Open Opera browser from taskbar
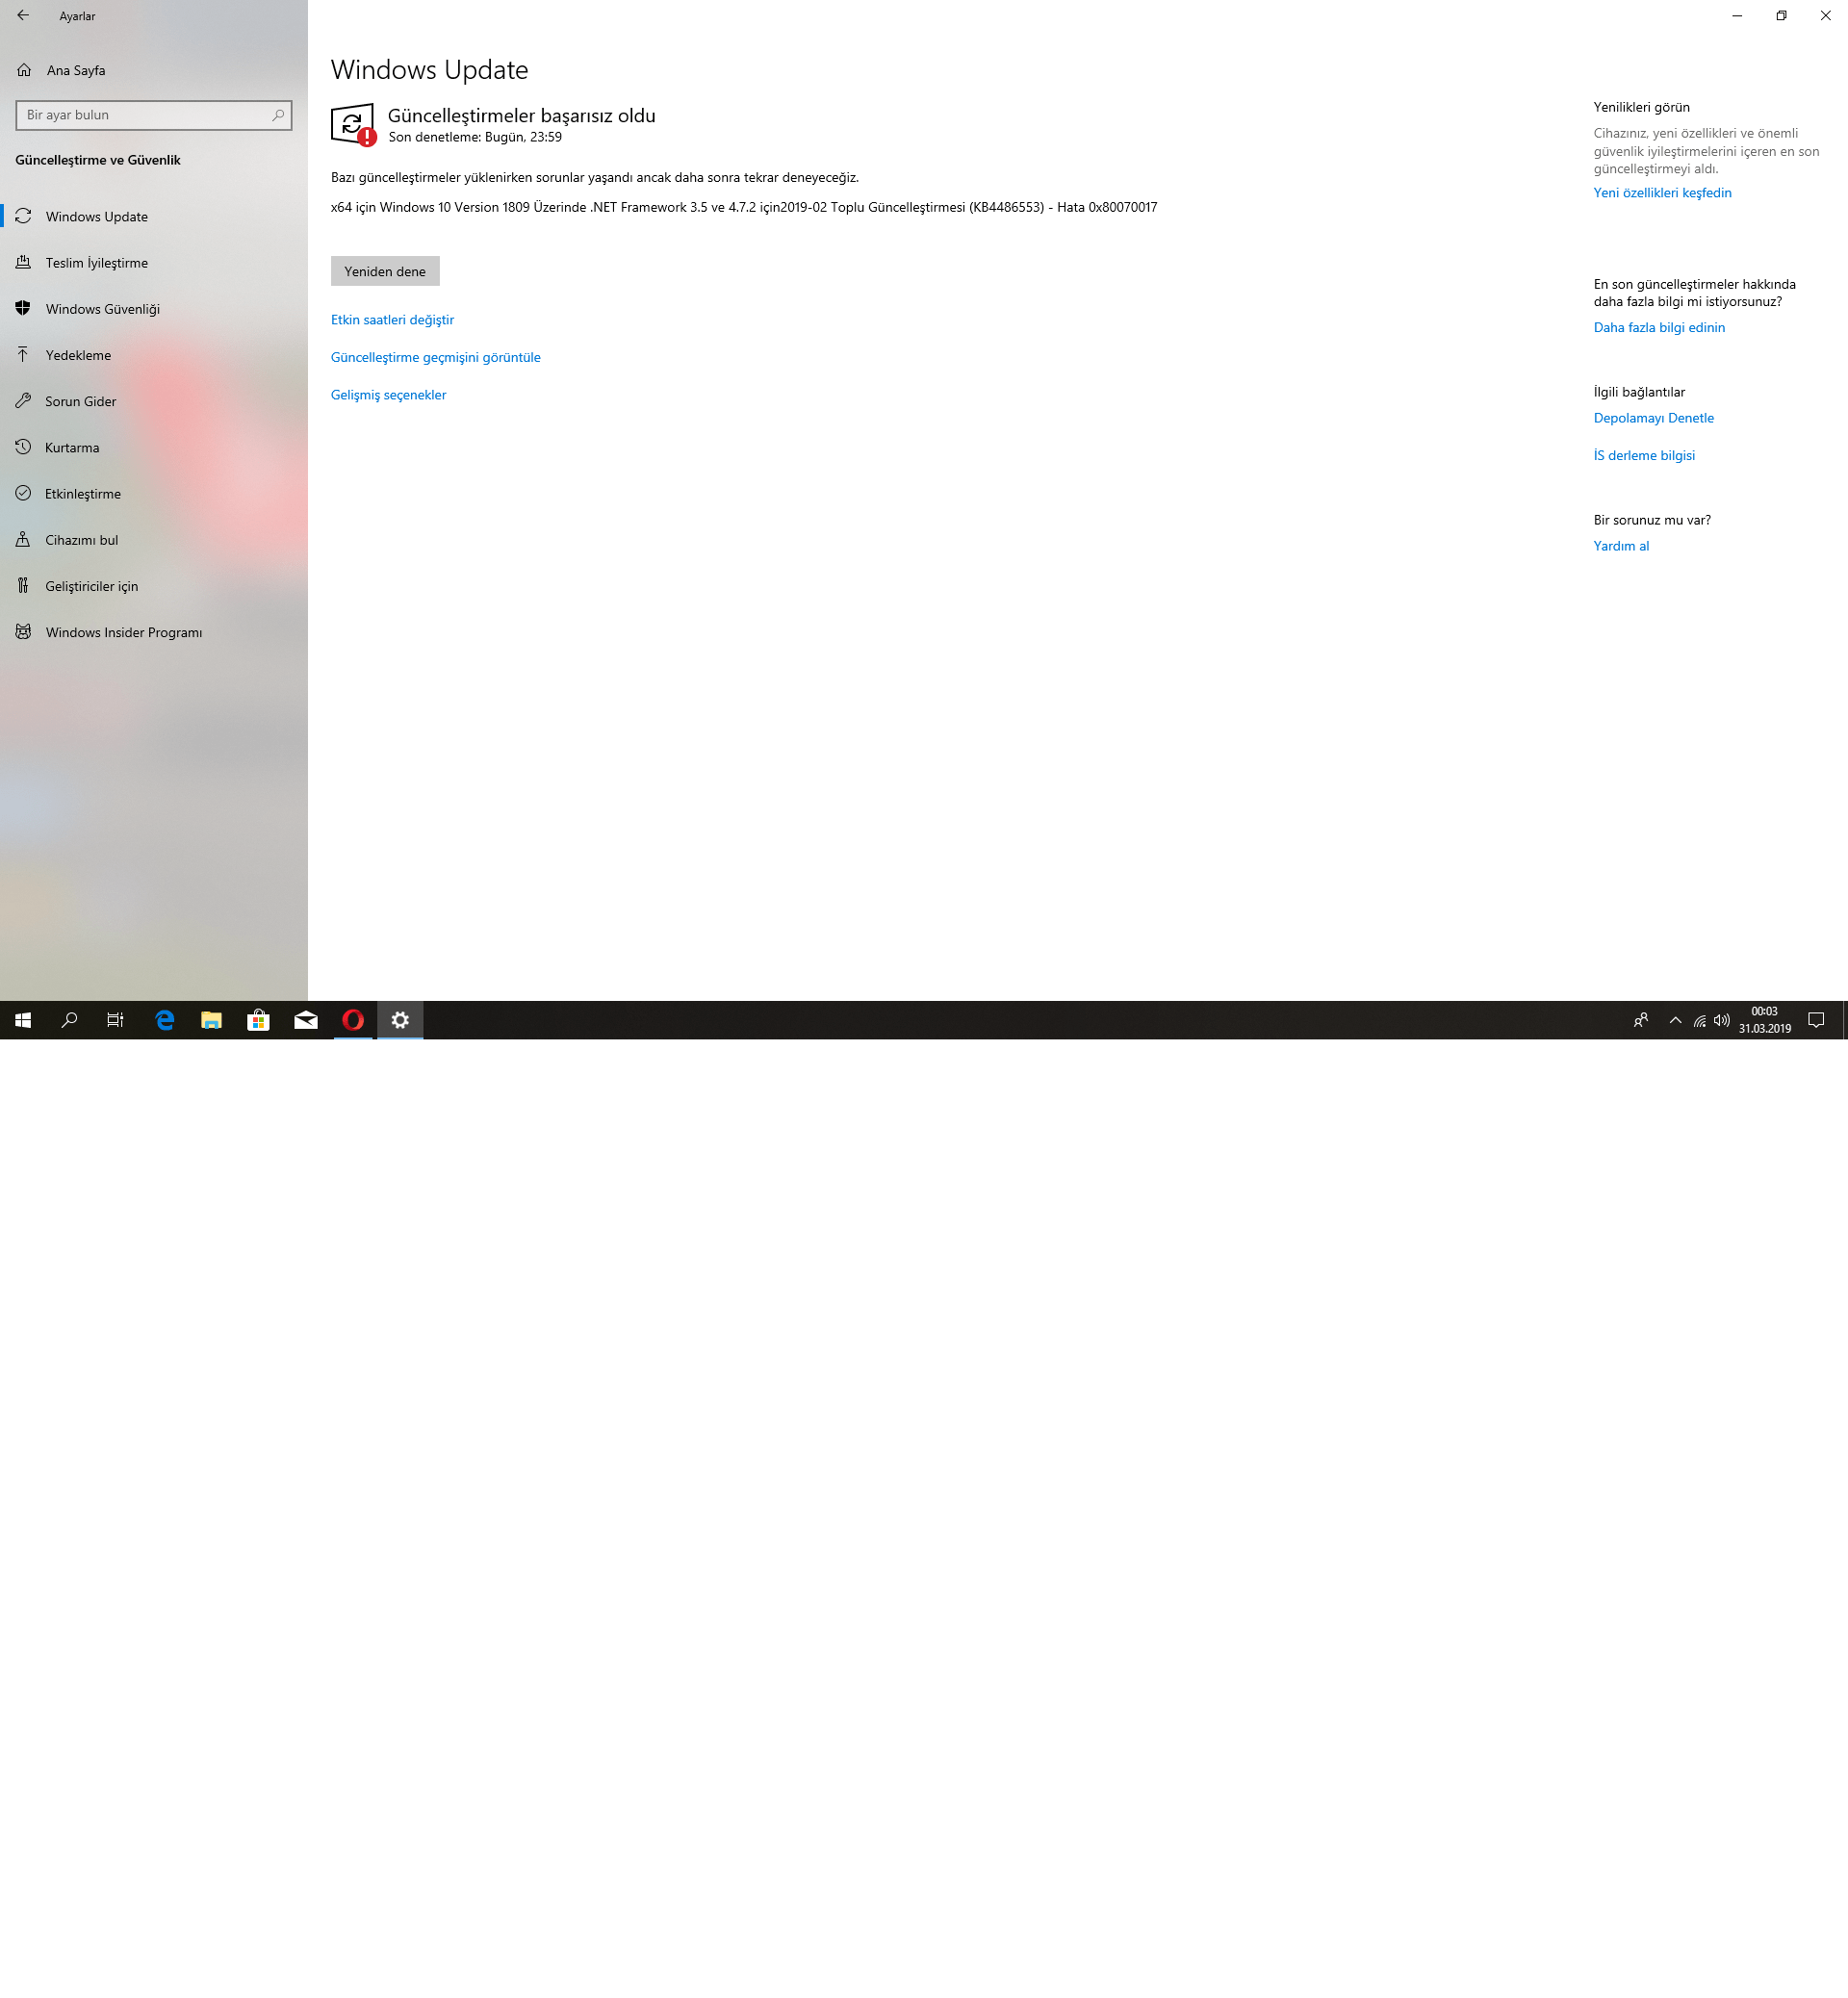Image resolution: width=1848 pixels, height=1998 pixels. [353, 1020]
